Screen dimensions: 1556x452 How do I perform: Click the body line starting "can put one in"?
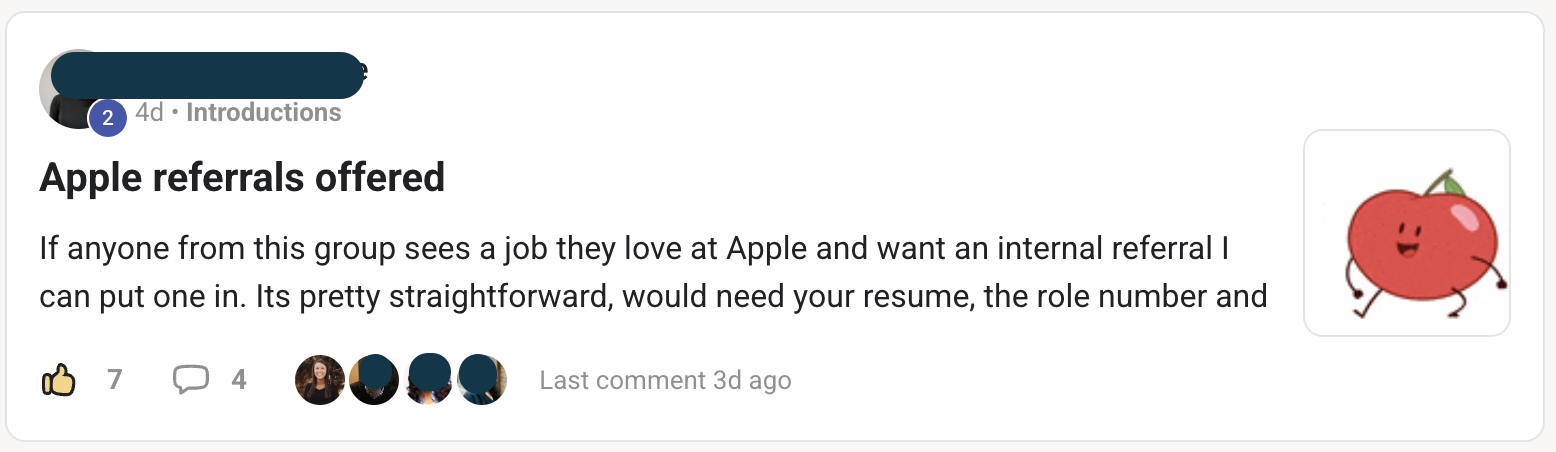[x=653, y=297]
